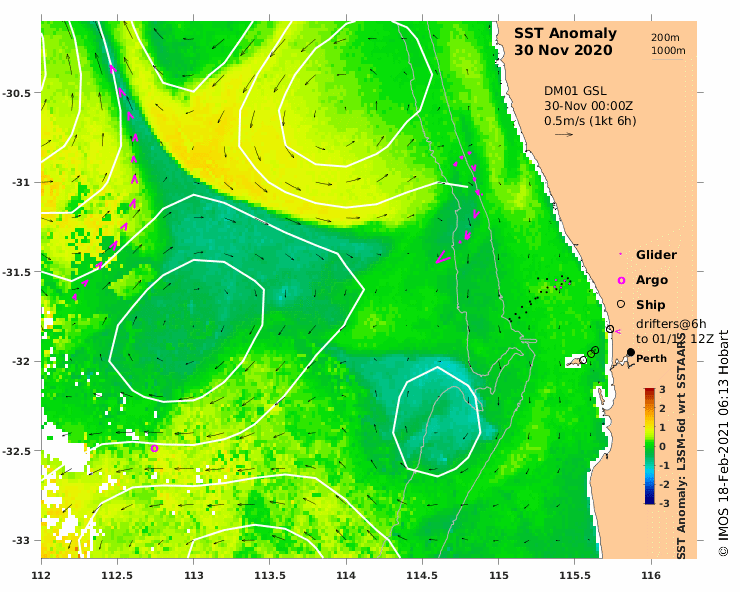Click Rottnest Island west of Perth
The image size is (740, 592).
tap(576, 362)
